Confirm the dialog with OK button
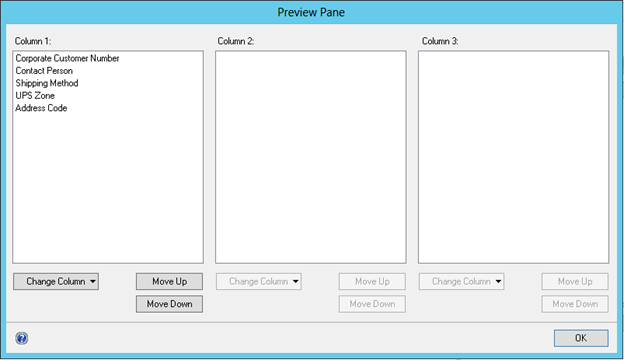 [x=581, y=338]
